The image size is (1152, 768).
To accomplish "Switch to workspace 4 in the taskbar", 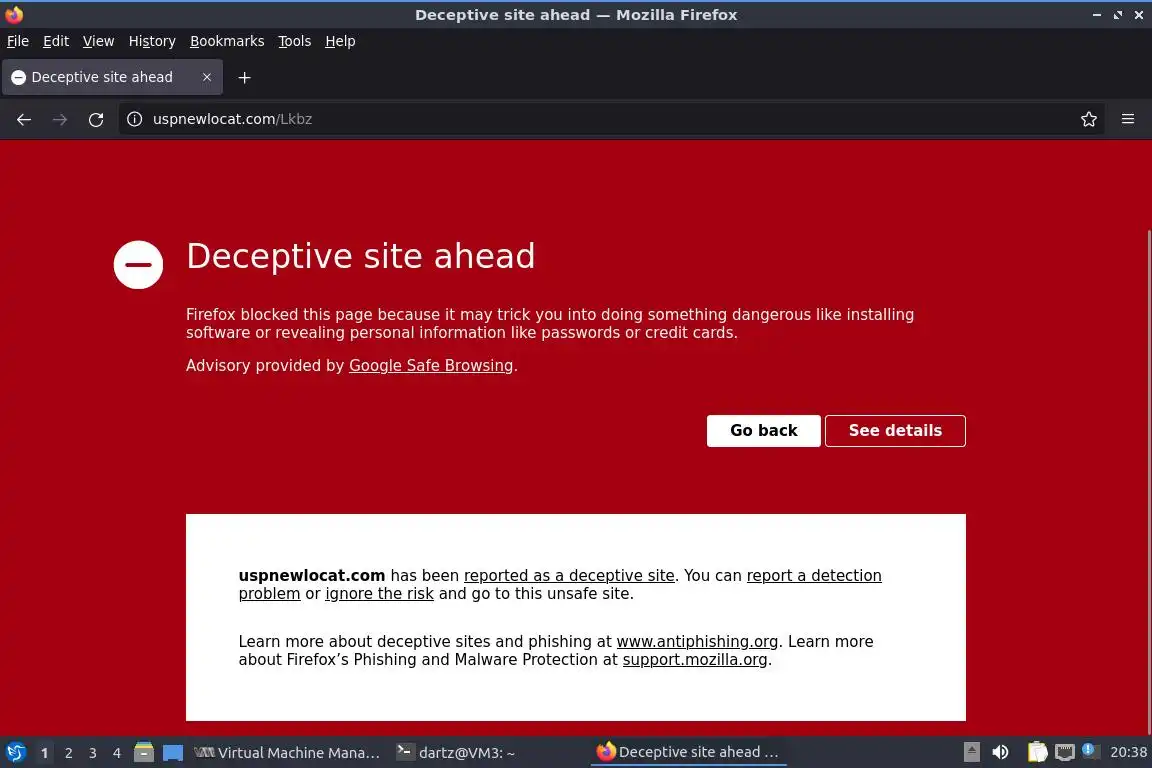I will click(x=117, y=753).
